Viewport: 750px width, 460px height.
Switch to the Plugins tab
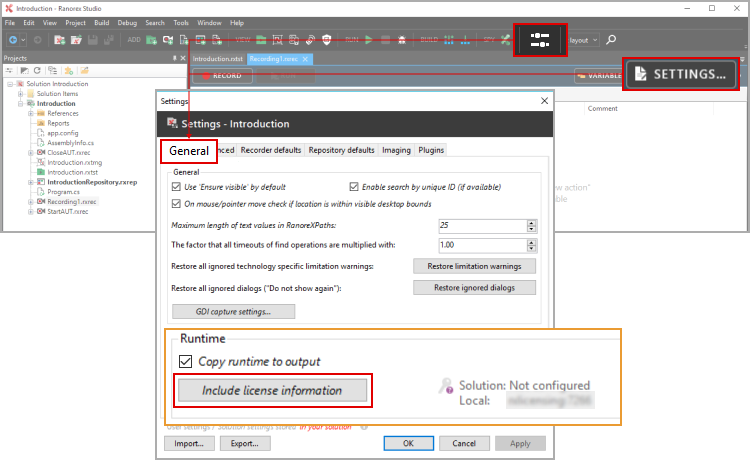pos(431,150)
